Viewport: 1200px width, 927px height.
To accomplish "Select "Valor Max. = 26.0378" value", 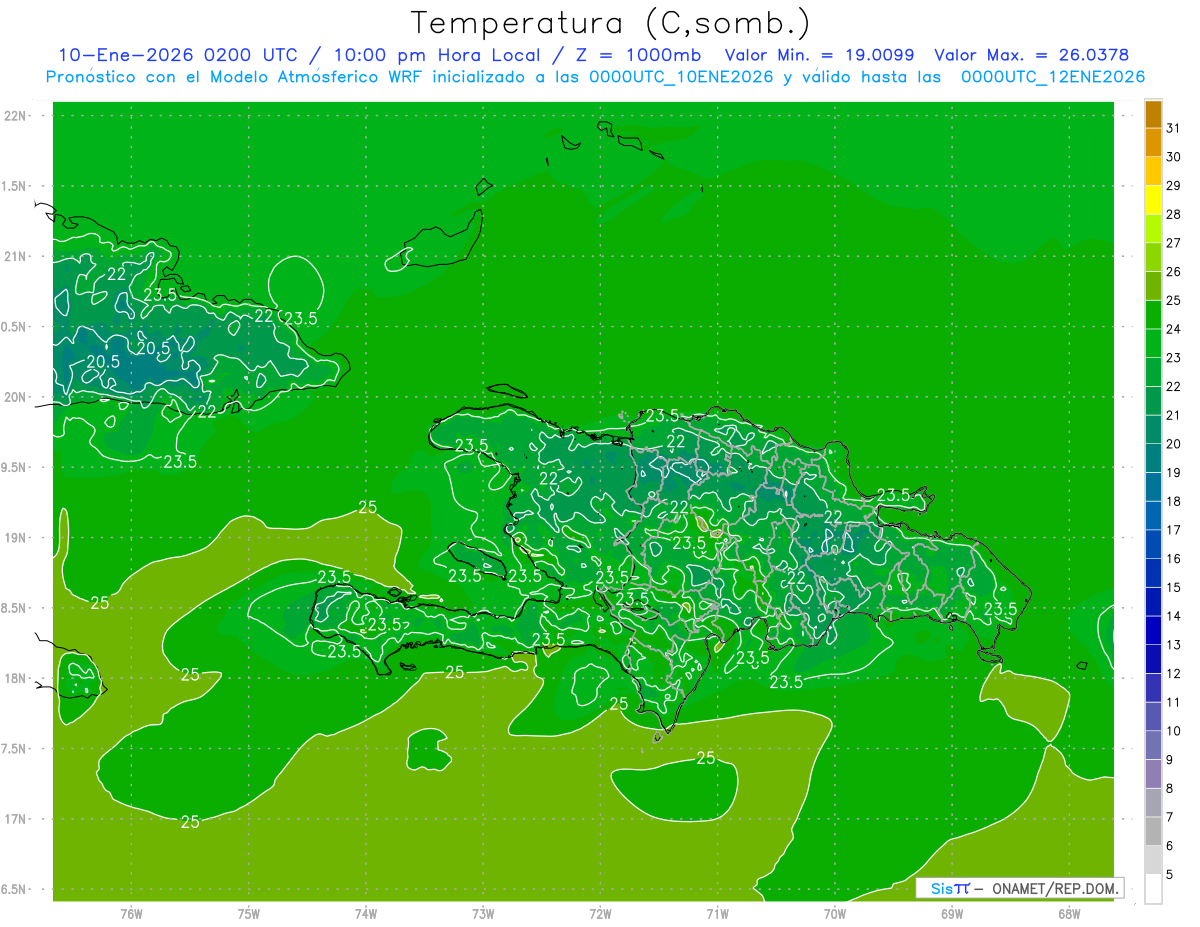I will 1031,55.
